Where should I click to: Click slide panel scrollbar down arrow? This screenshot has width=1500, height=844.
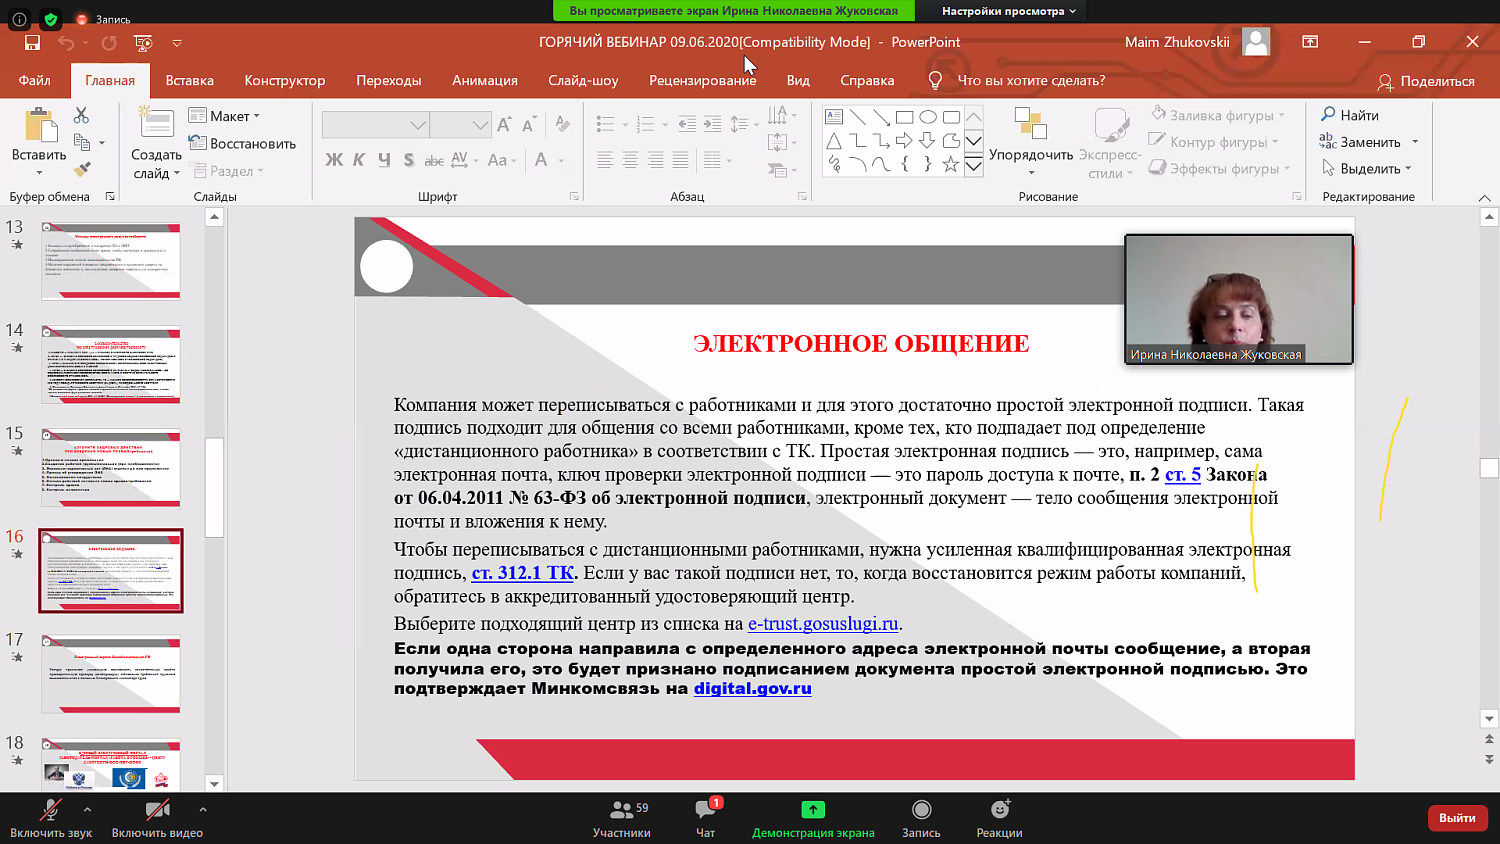[214, 783]
